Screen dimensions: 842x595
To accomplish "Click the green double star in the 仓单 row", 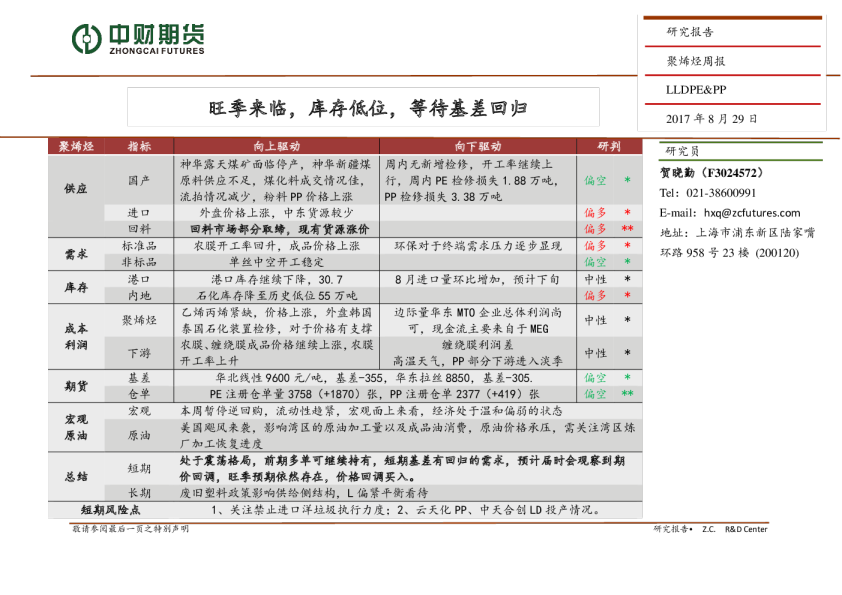I will (x=627, y=394).
